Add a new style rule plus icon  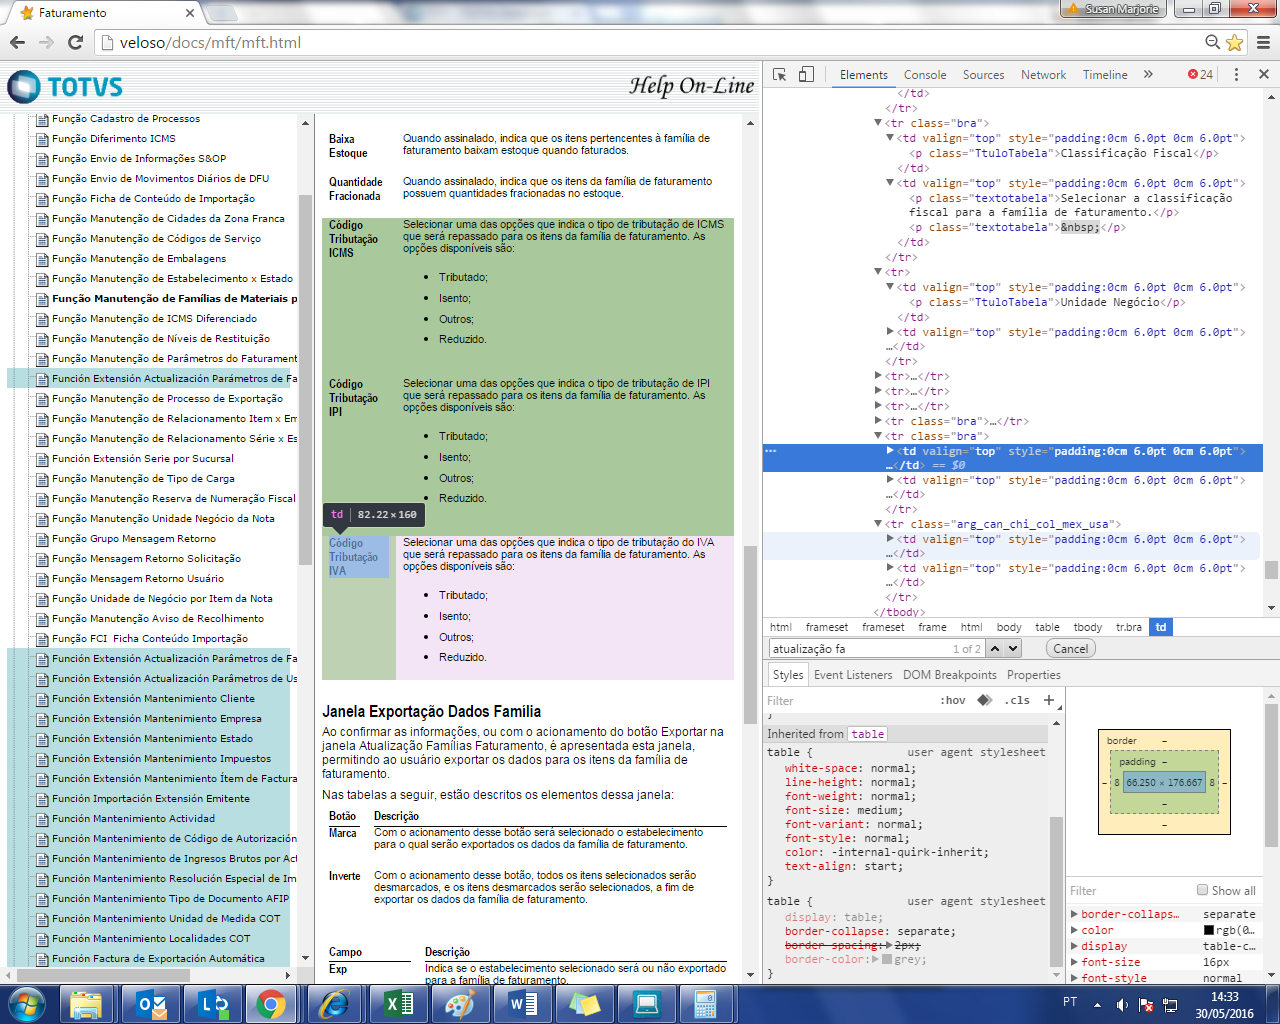click(1049, 700)
